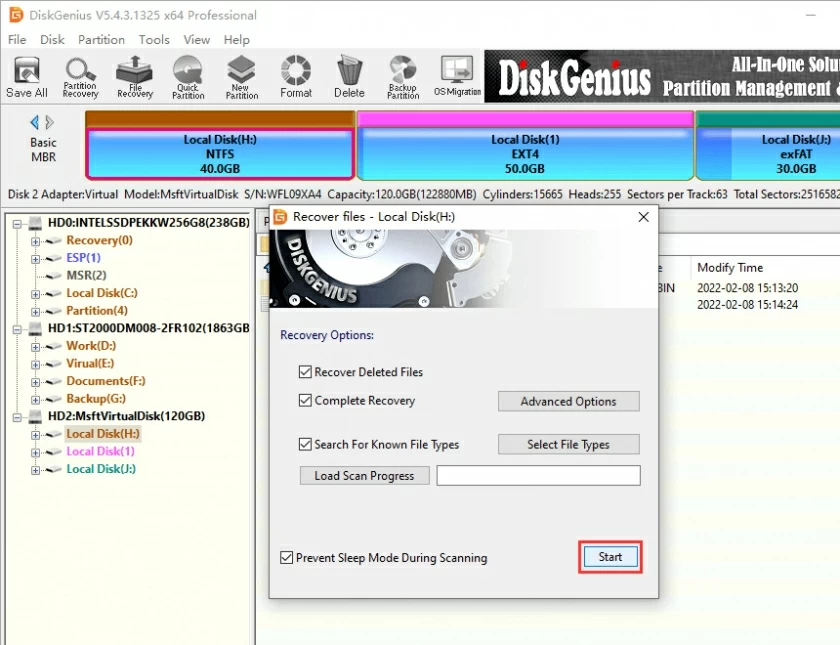Image resolution: width=840 pixels, height=645 pixels.
Task: Open the Backup Partition tool
Action: click(402, 75)
